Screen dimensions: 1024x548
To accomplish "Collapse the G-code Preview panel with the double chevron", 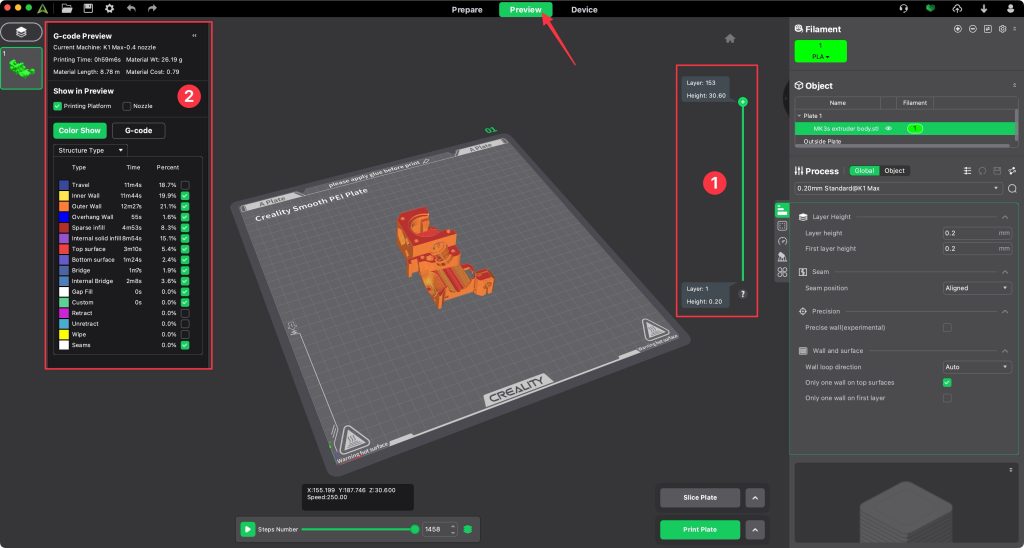I will point(194,35).
